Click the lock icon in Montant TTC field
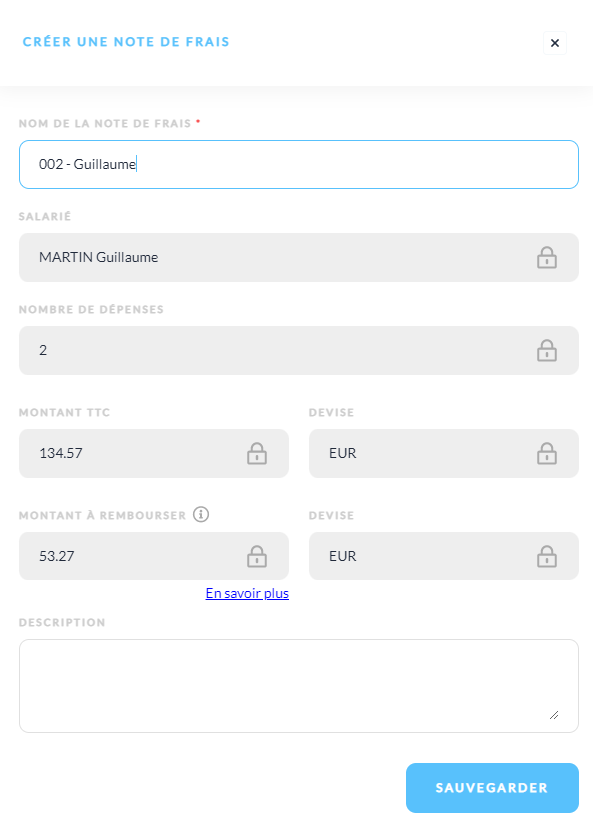 pyautogui.click(x=257, y=453)
